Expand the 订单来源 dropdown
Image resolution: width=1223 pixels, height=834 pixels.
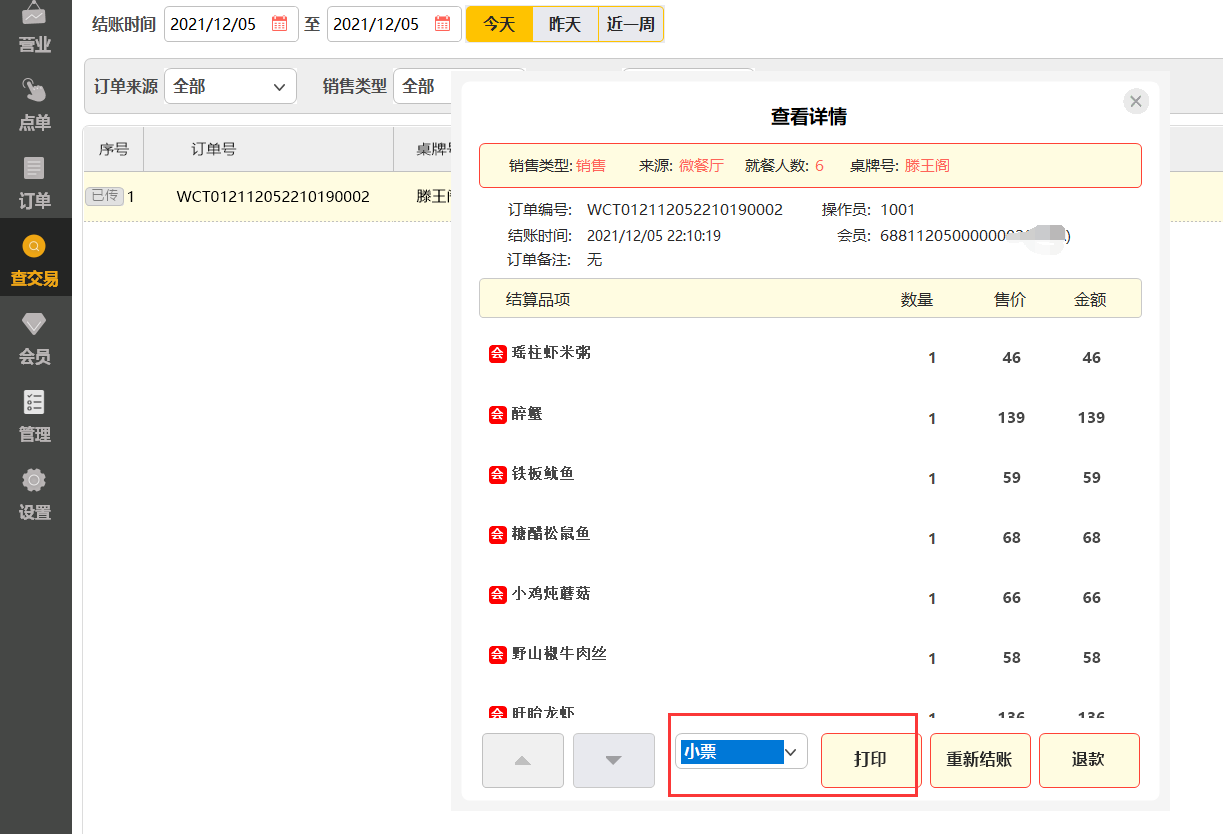pos(230,87)
